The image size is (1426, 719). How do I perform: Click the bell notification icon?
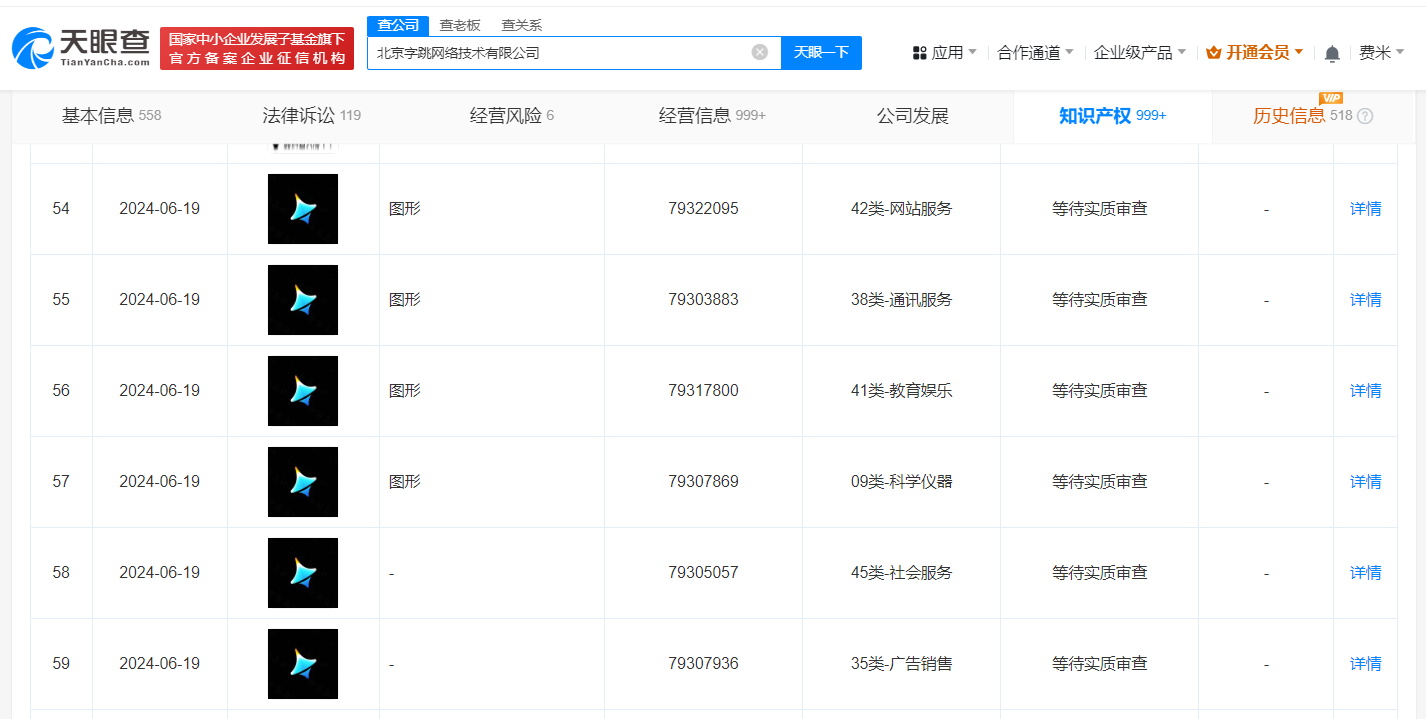click(1332, 52)
